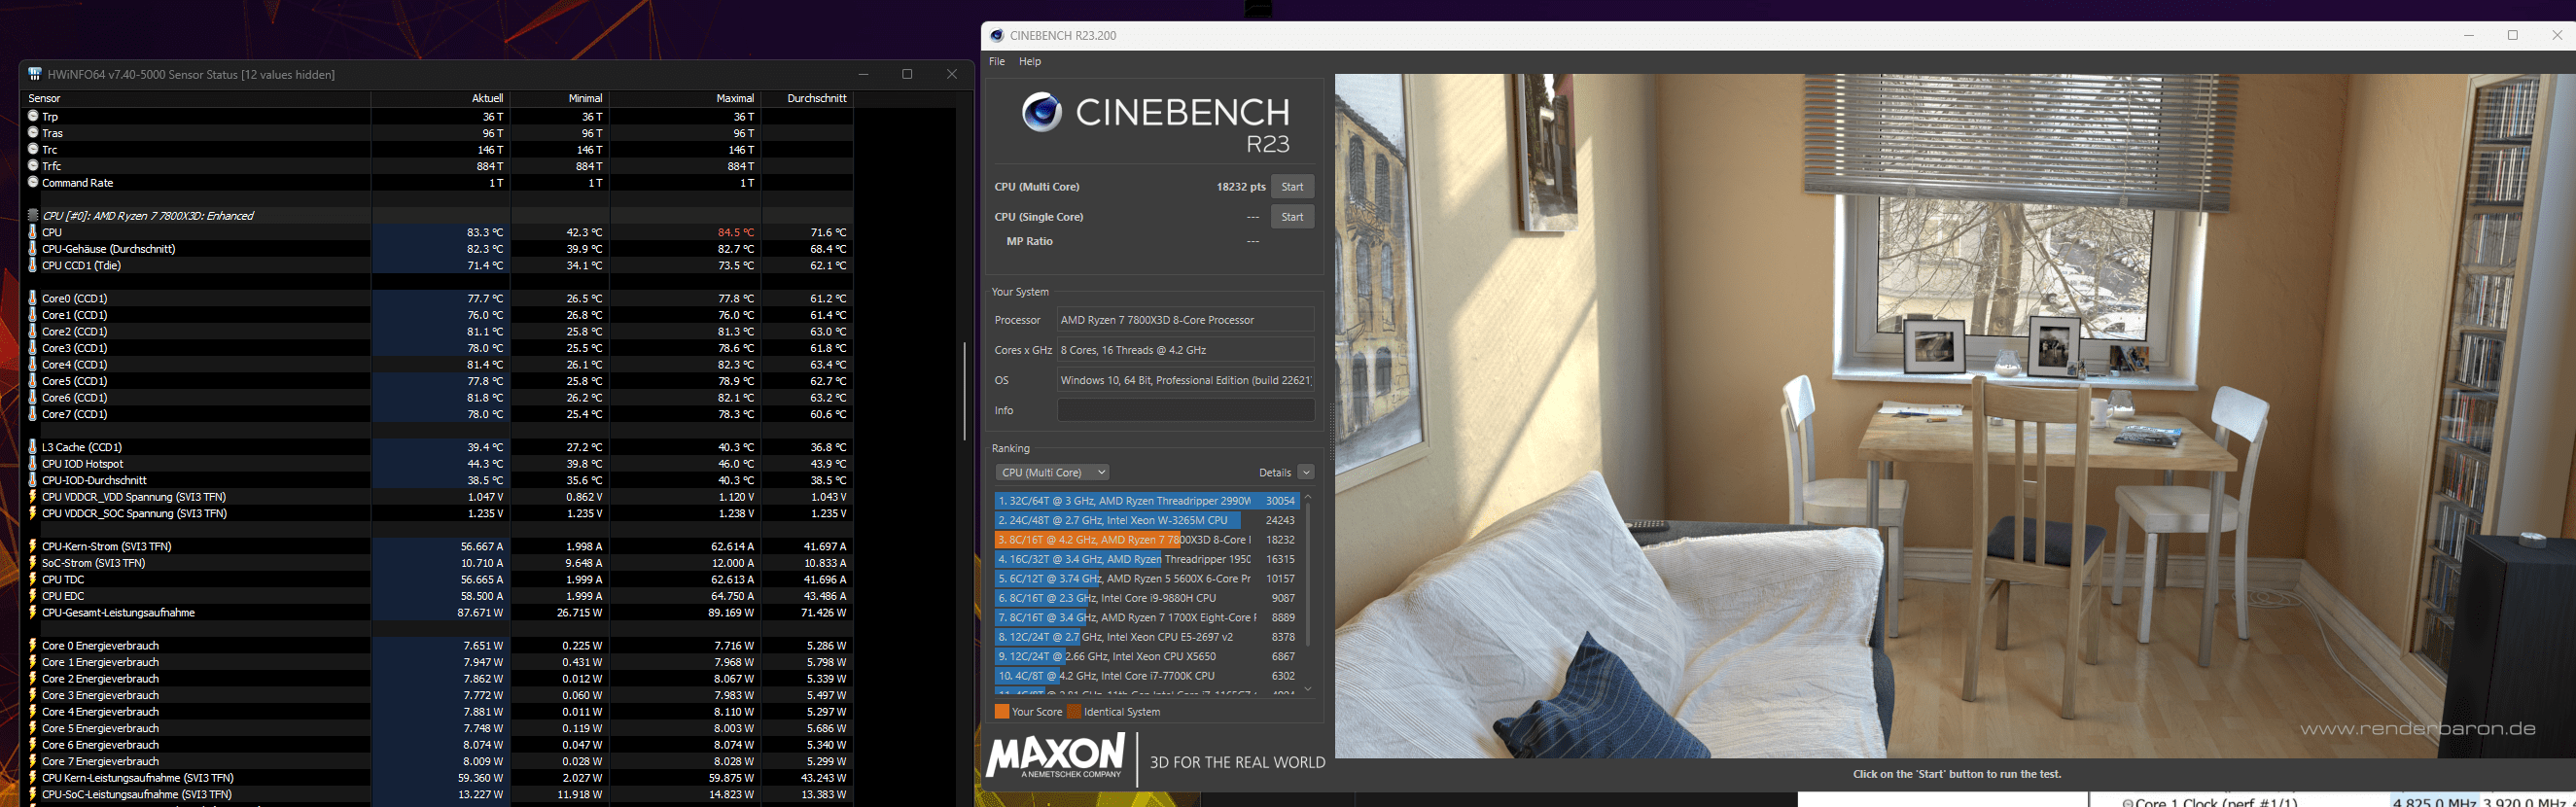Click lightning icon of CPU VDDCR_VDD Spannung

(33, 496)
